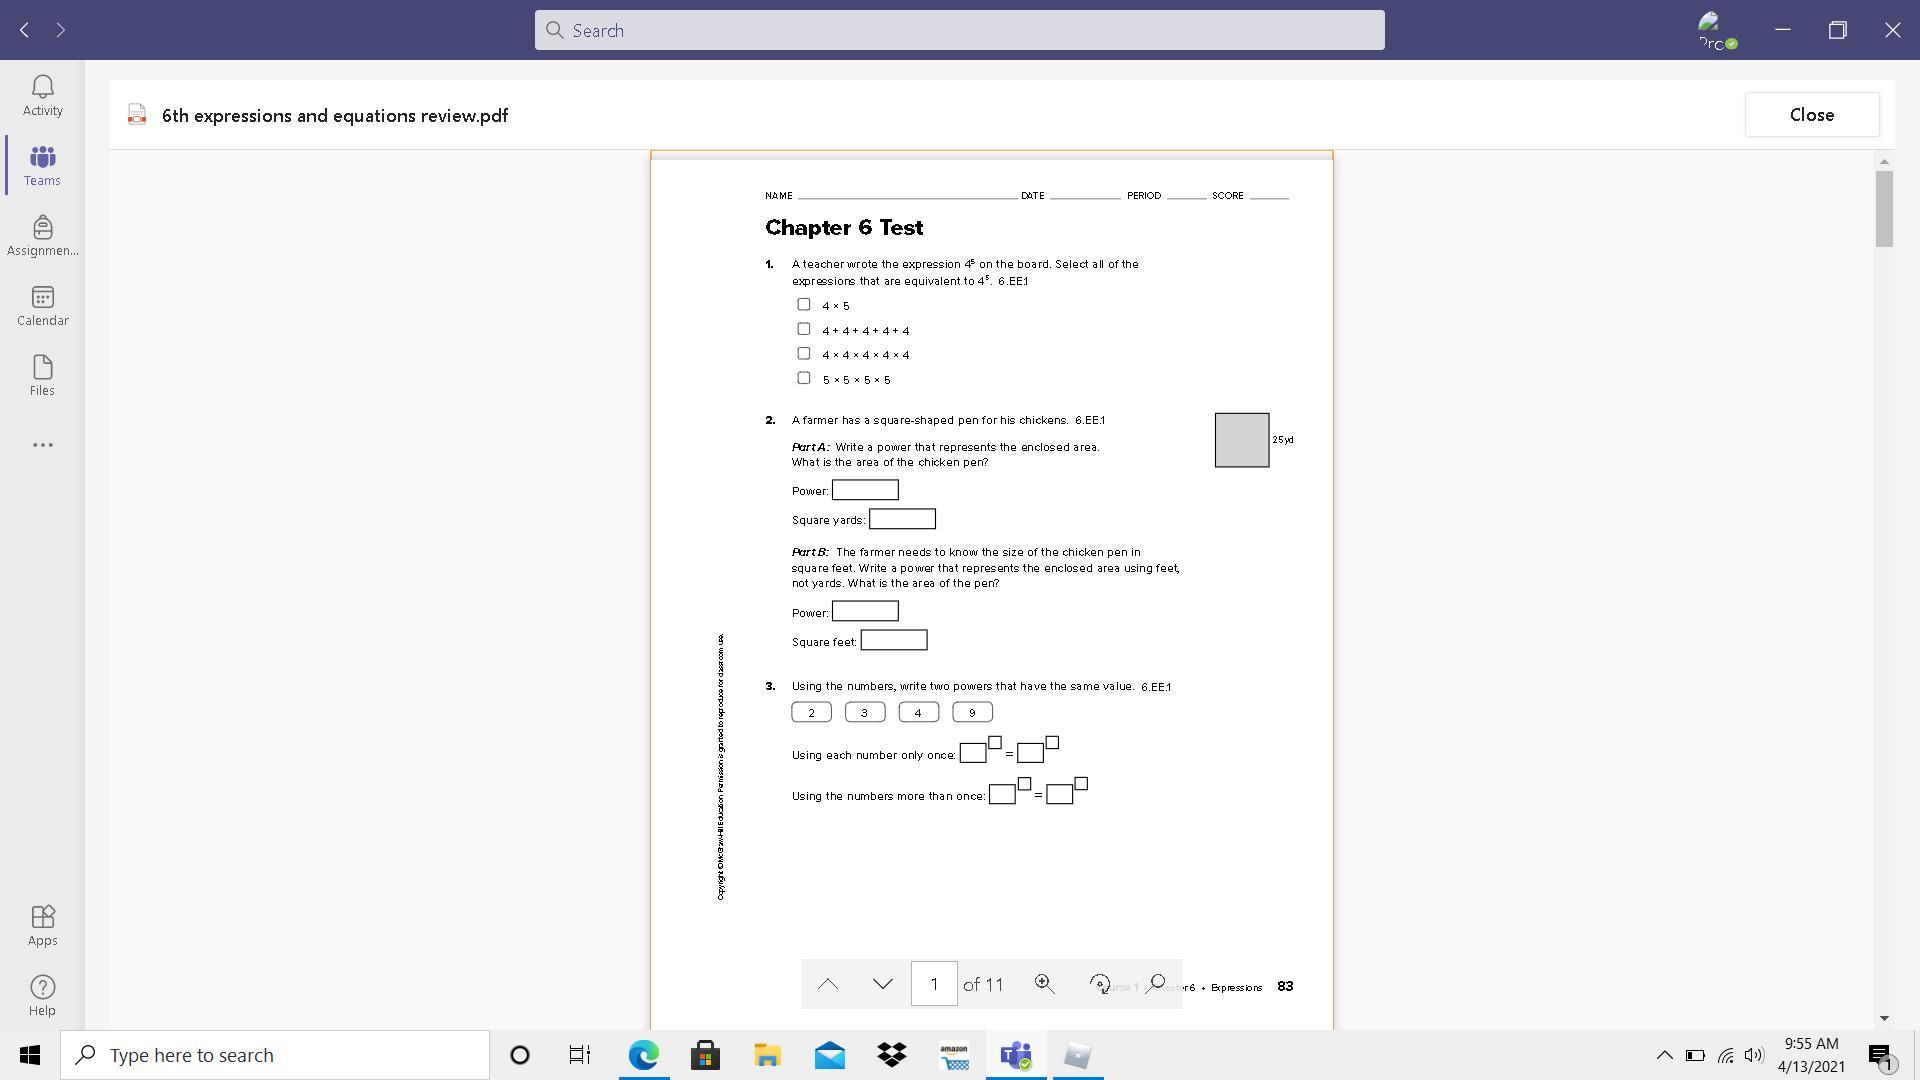The height and width of the screenshot is (1080, 1920).
Task: Check the box next to 4 × 5
Action: click(x=803, y=305)
